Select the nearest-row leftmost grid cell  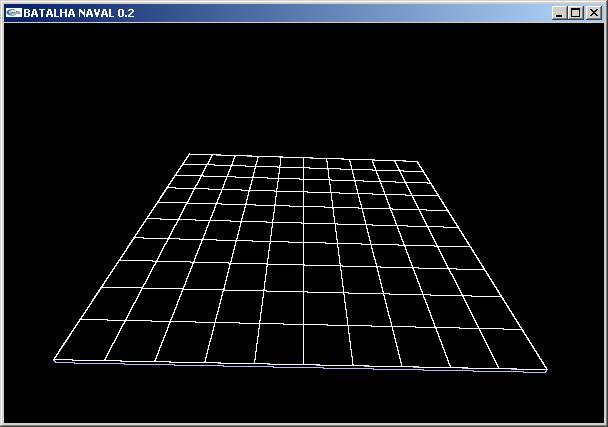(84, 339)
